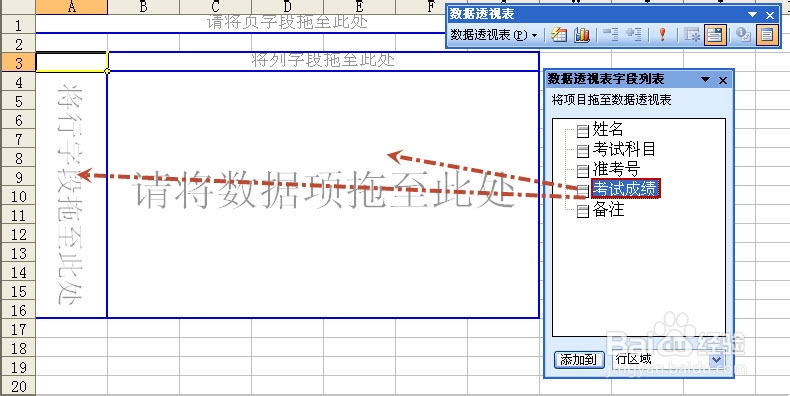Image resolution: width=790 pixels, height=396 pixels.
Task: Select row 17 header
Action: (18, 328)
